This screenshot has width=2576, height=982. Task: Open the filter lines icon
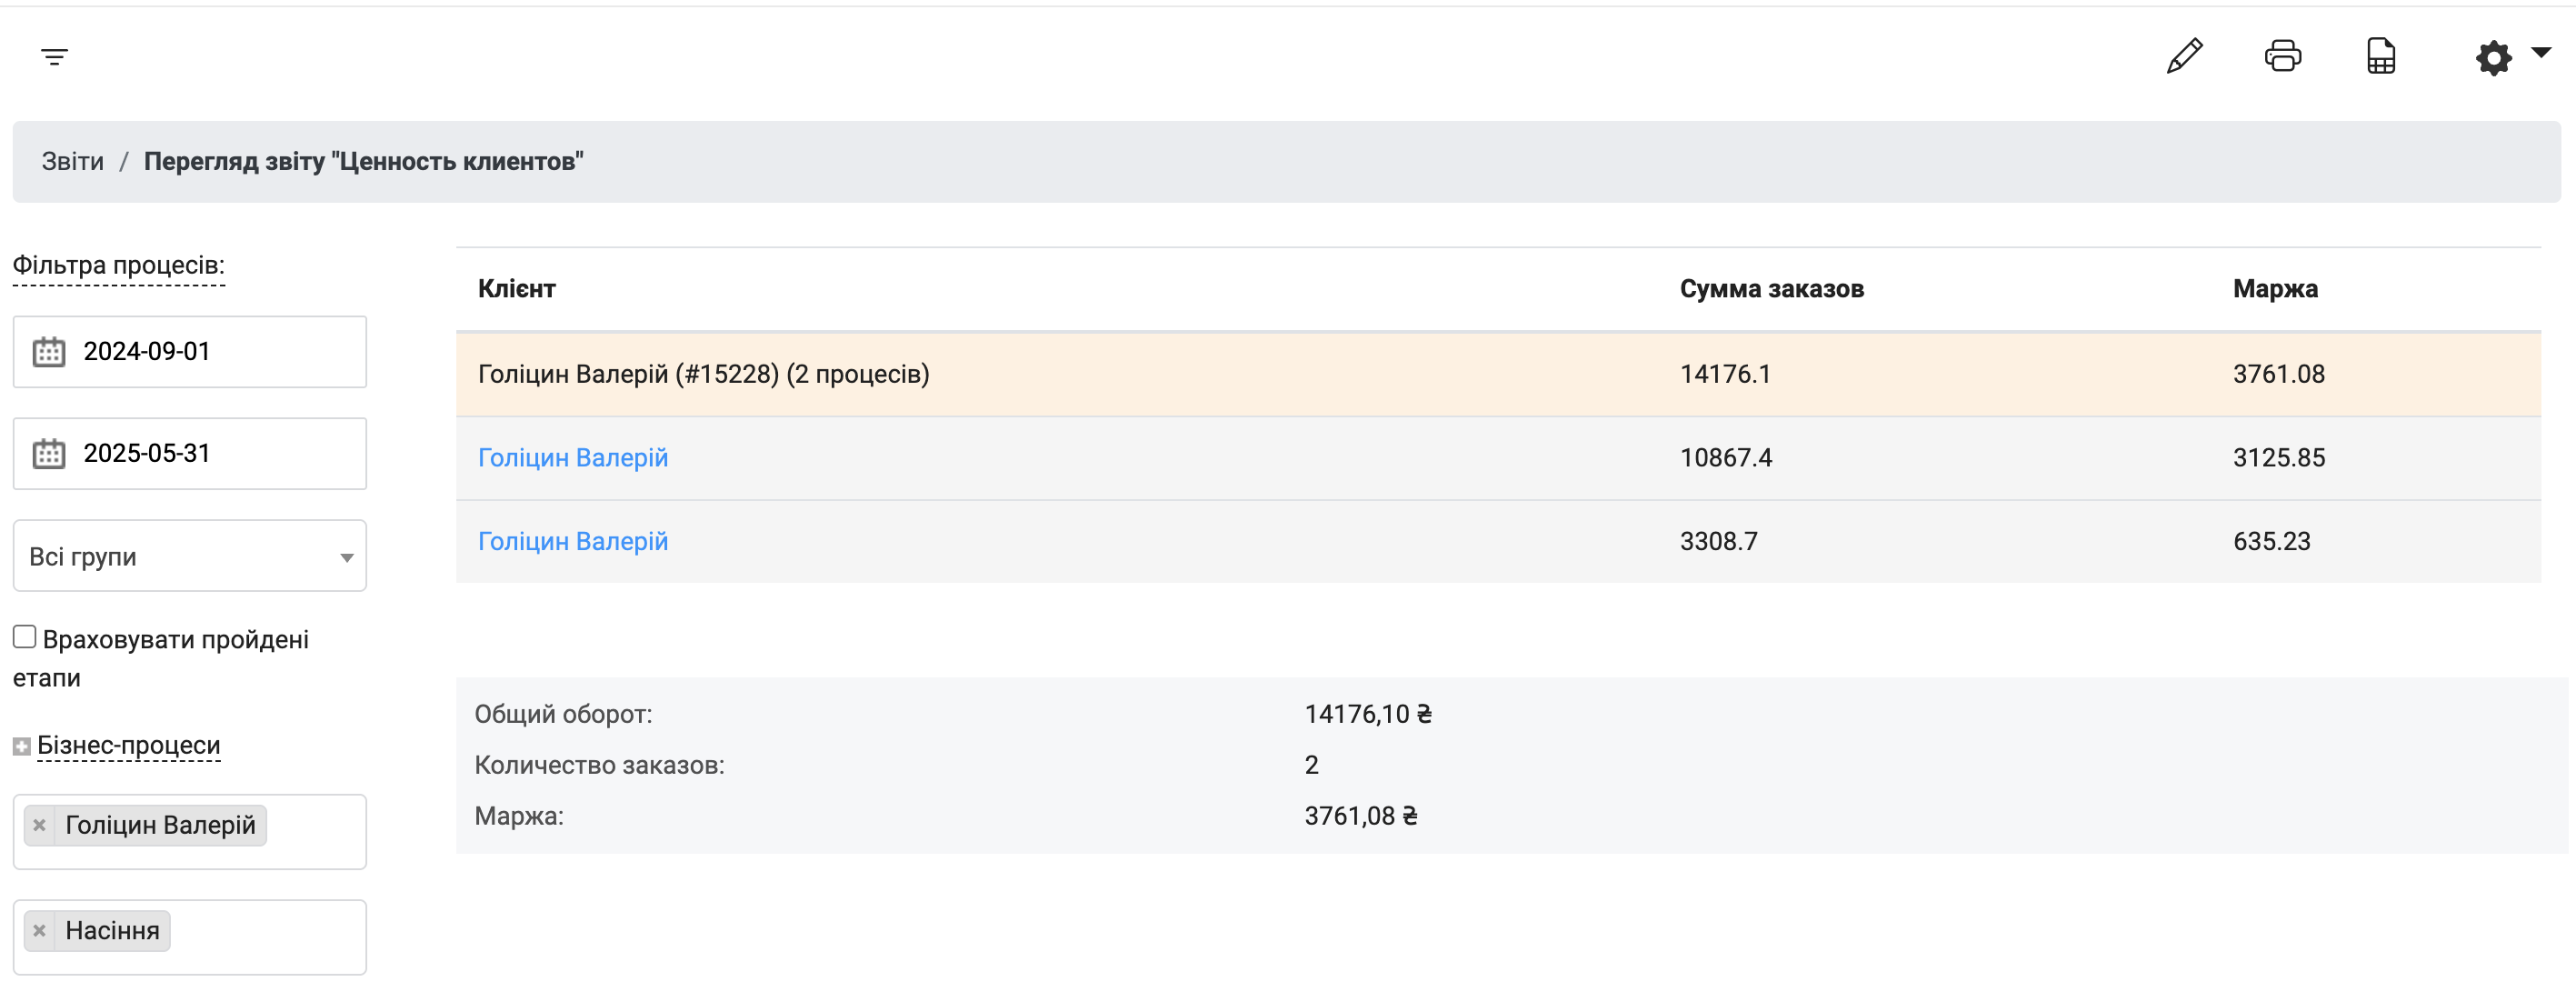coord(54,57)
